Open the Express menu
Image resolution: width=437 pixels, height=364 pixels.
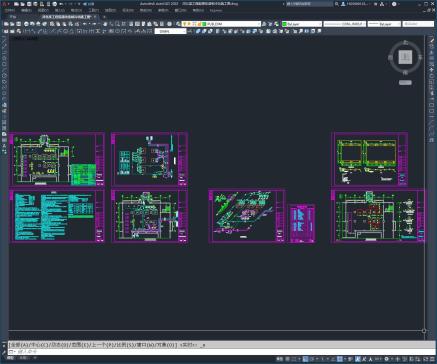(x=216, y=10)
